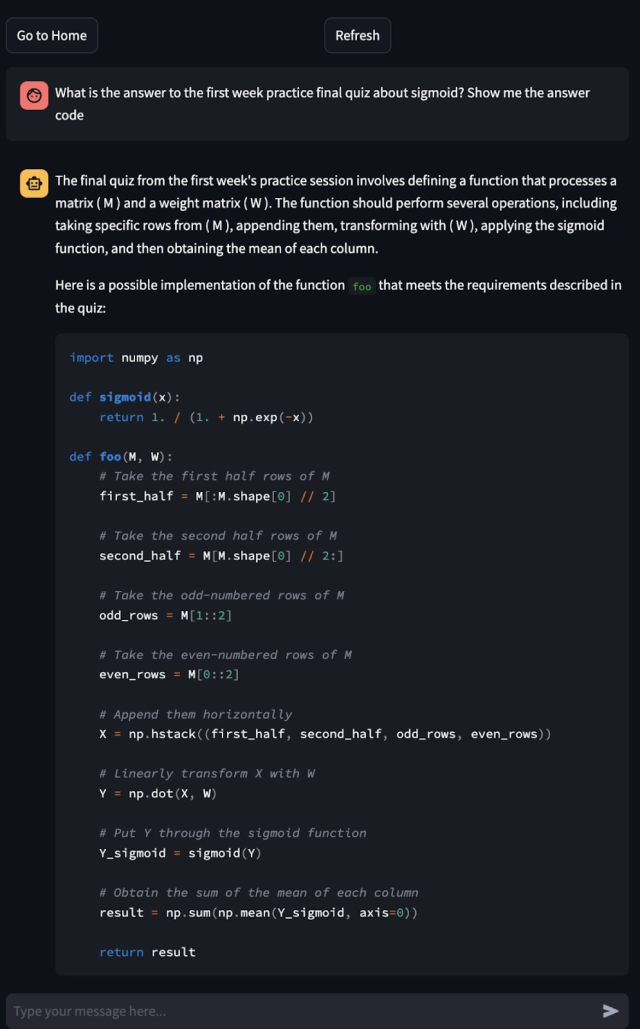Click the assistant's first paragraph about the quiz
This screenshot has height=1029, width=640.
coord(336,214)
